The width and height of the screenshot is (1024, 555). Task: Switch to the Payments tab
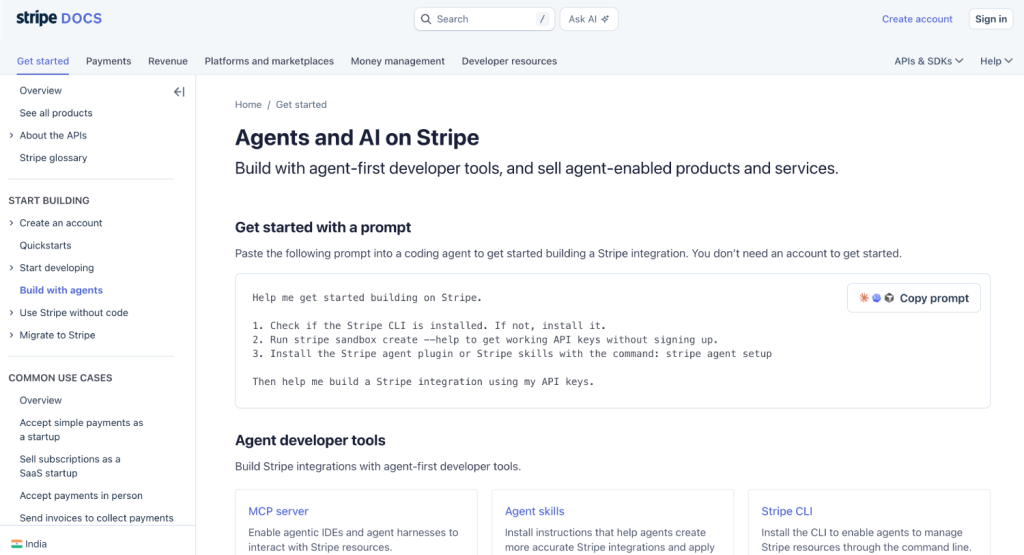(x=108, y=61)
